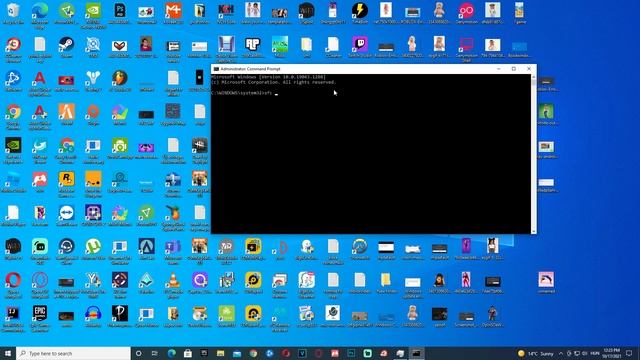Open CCleaner Browser desktop shortcut
Viewport: 640px width, 360px height.
pyautogui.click(x=13, y=49)
